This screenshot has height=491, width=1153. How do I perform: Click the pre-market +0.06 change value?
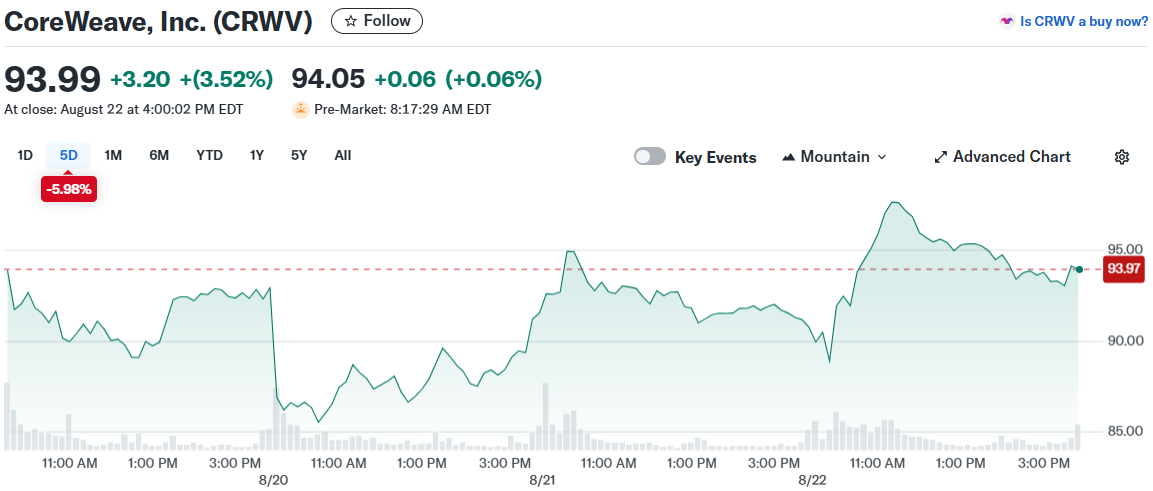pos(405,79)
